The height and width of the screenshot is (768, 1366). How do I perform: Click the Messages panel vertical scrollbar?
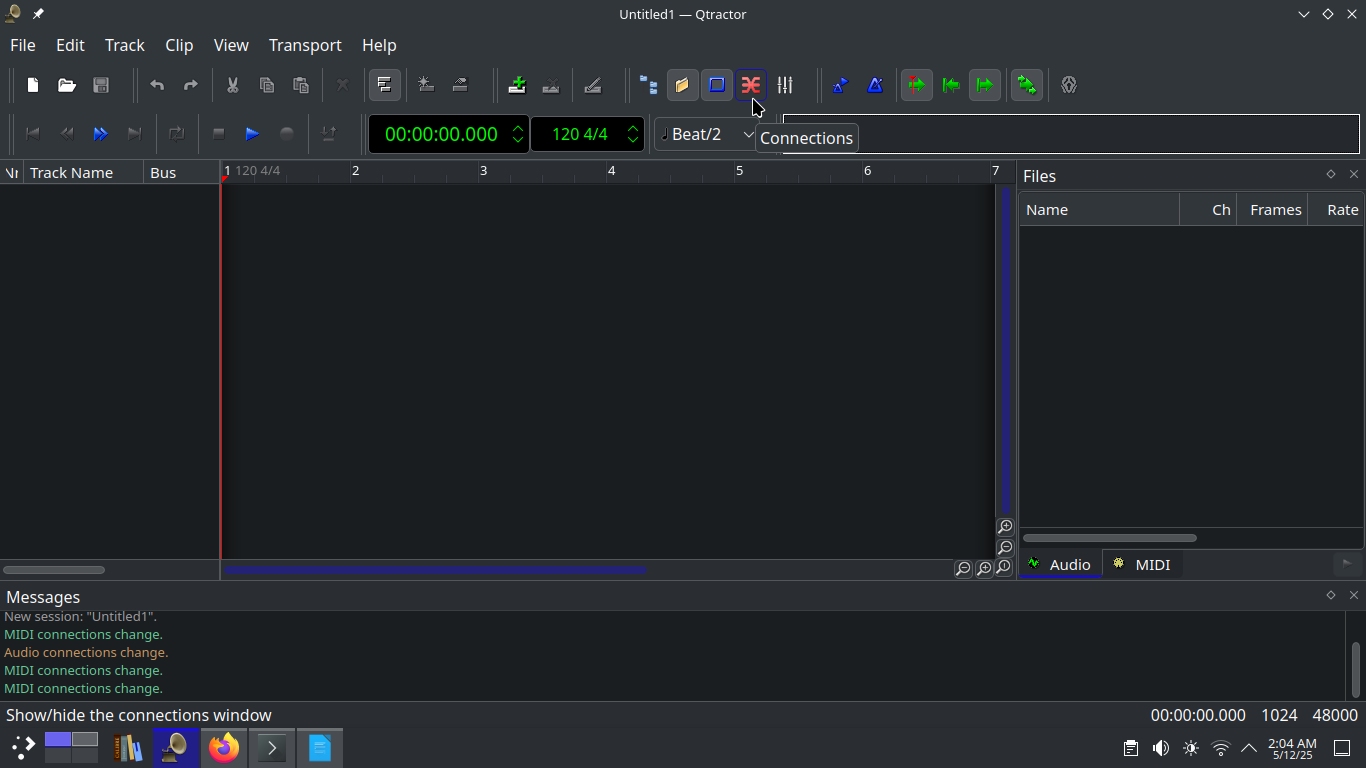click(1356, 668)
